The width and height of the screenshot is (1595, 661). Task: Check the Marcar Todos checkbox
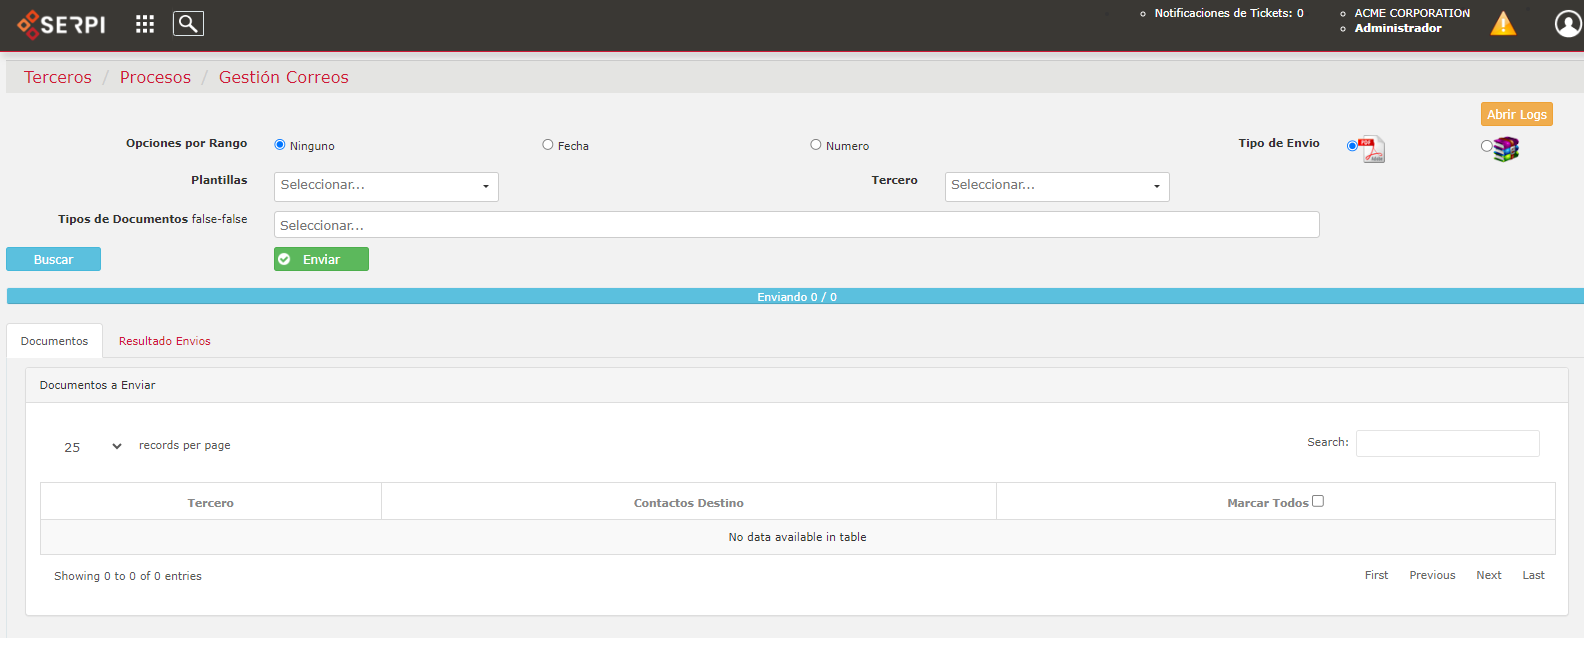(1318, 502)
